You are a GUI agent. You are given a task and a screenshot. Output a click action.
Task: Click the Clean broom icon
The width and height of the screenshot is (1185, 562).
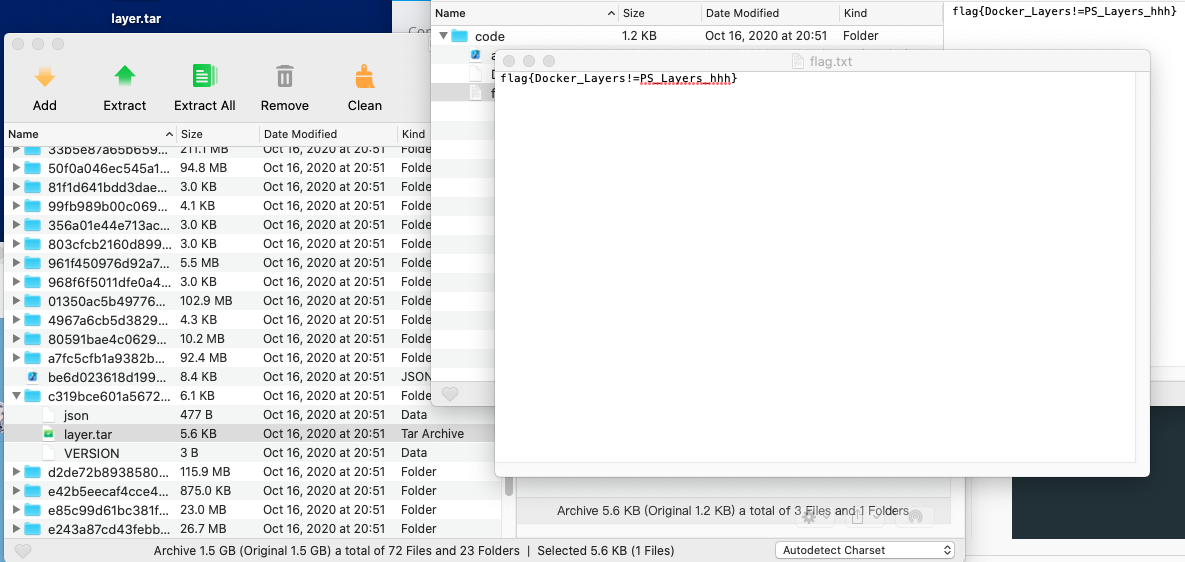pos(365,76)
